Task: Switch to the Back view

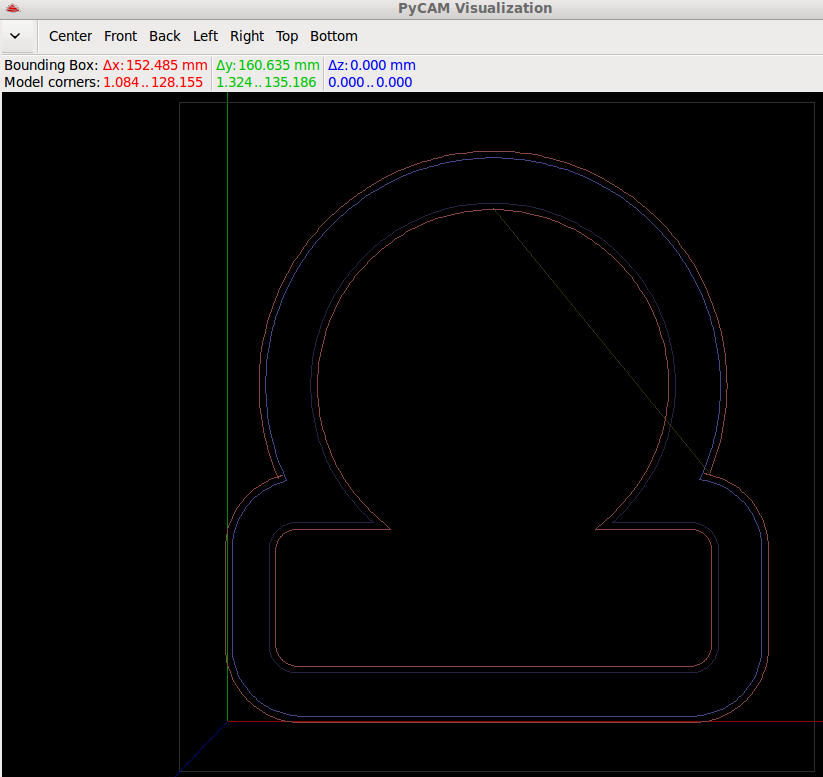Action: click(x=165, y=36)
